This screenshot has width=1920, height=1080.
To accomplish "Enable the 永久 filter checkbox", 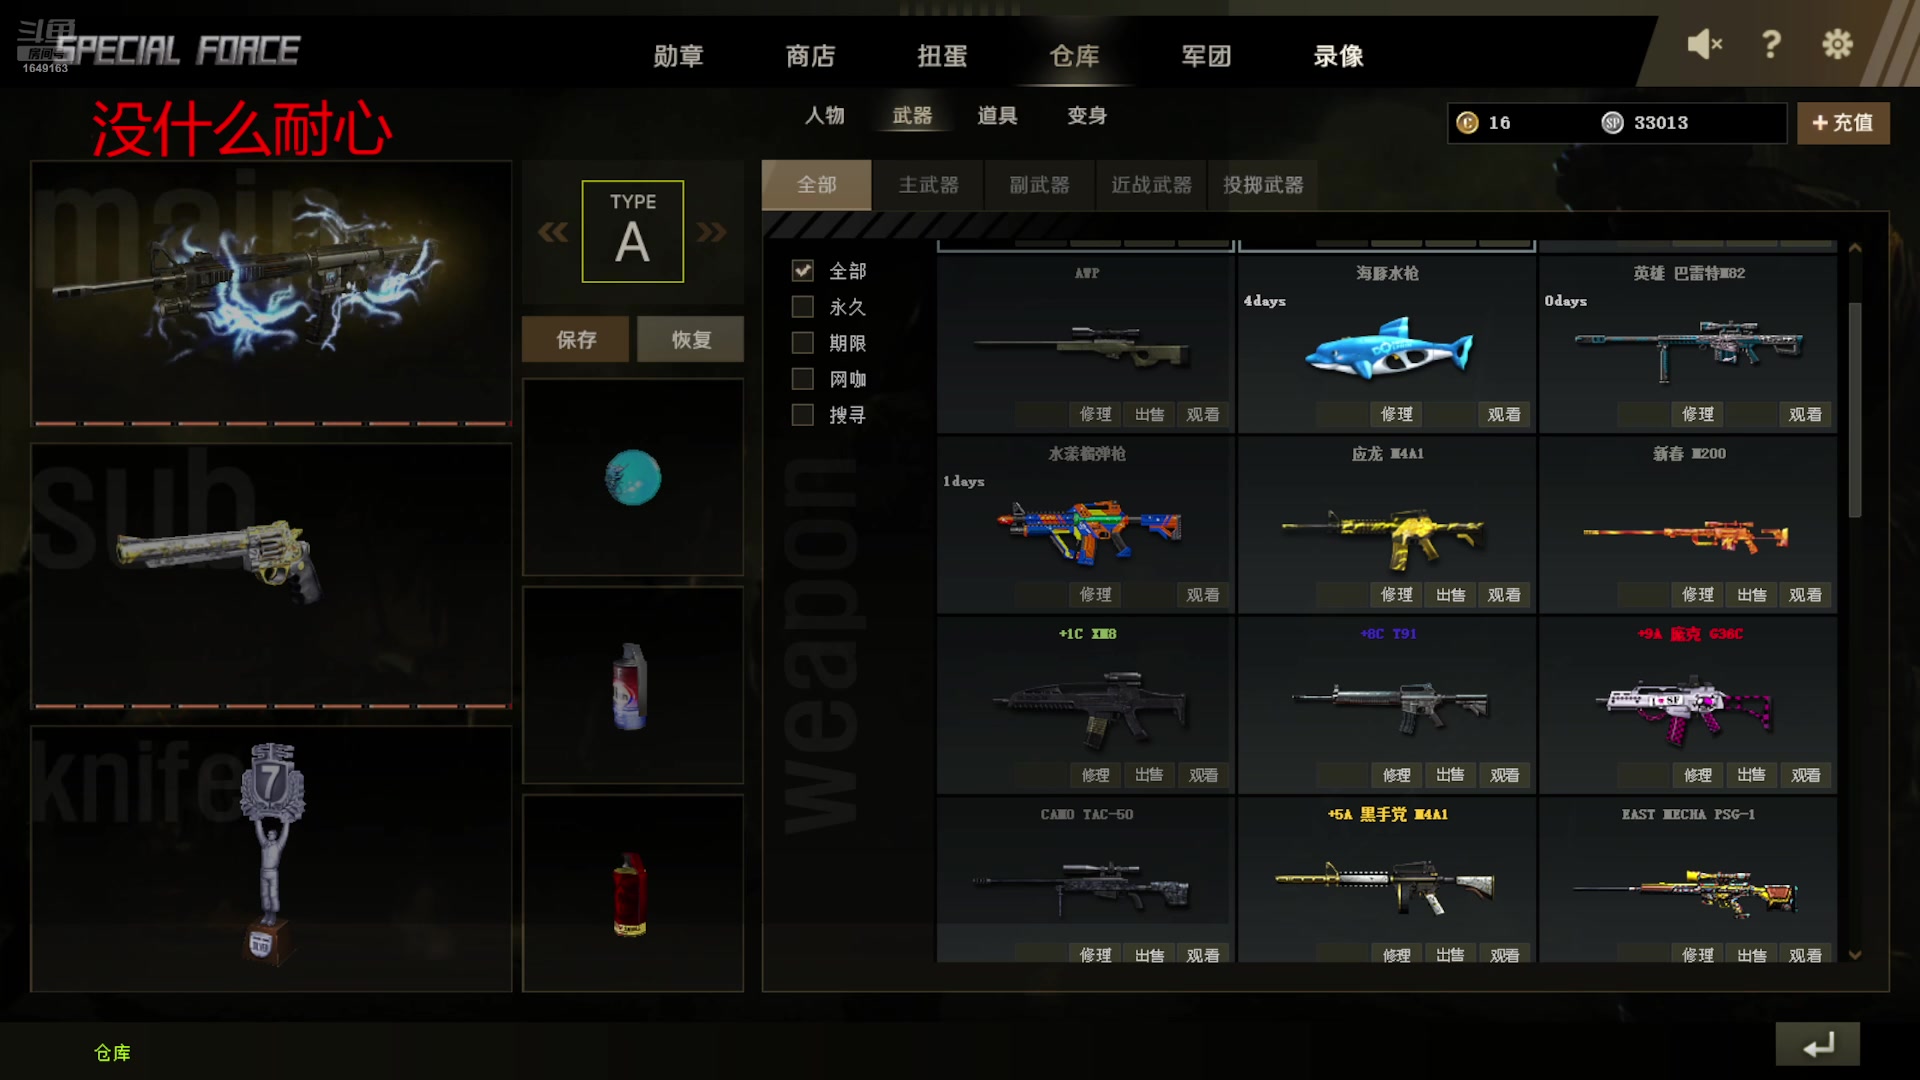I will 802,306.
